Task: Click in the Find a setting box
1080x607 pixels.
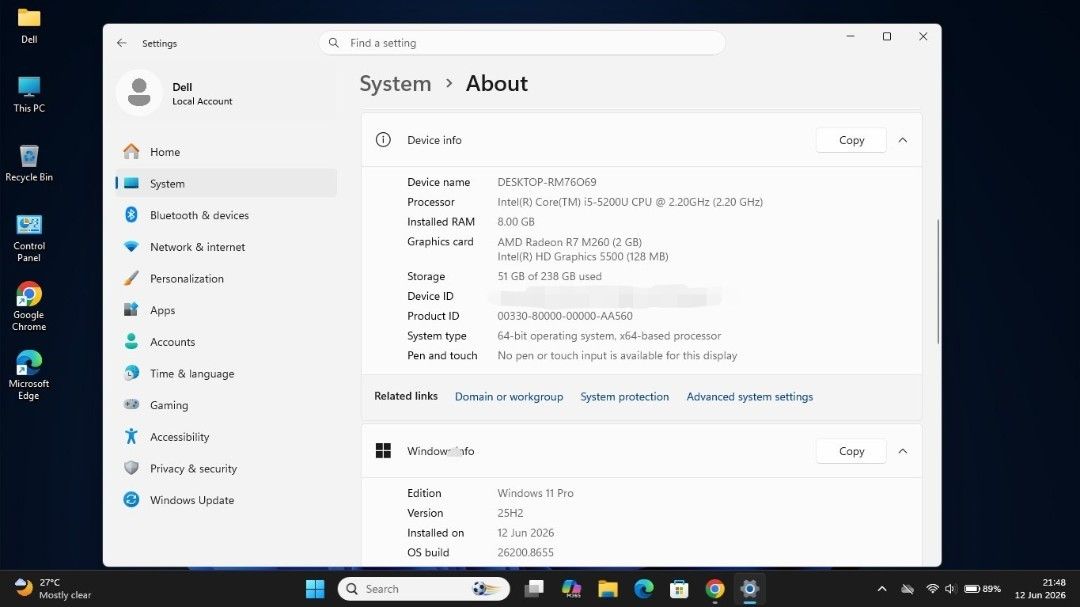Action: coord(521,43)
